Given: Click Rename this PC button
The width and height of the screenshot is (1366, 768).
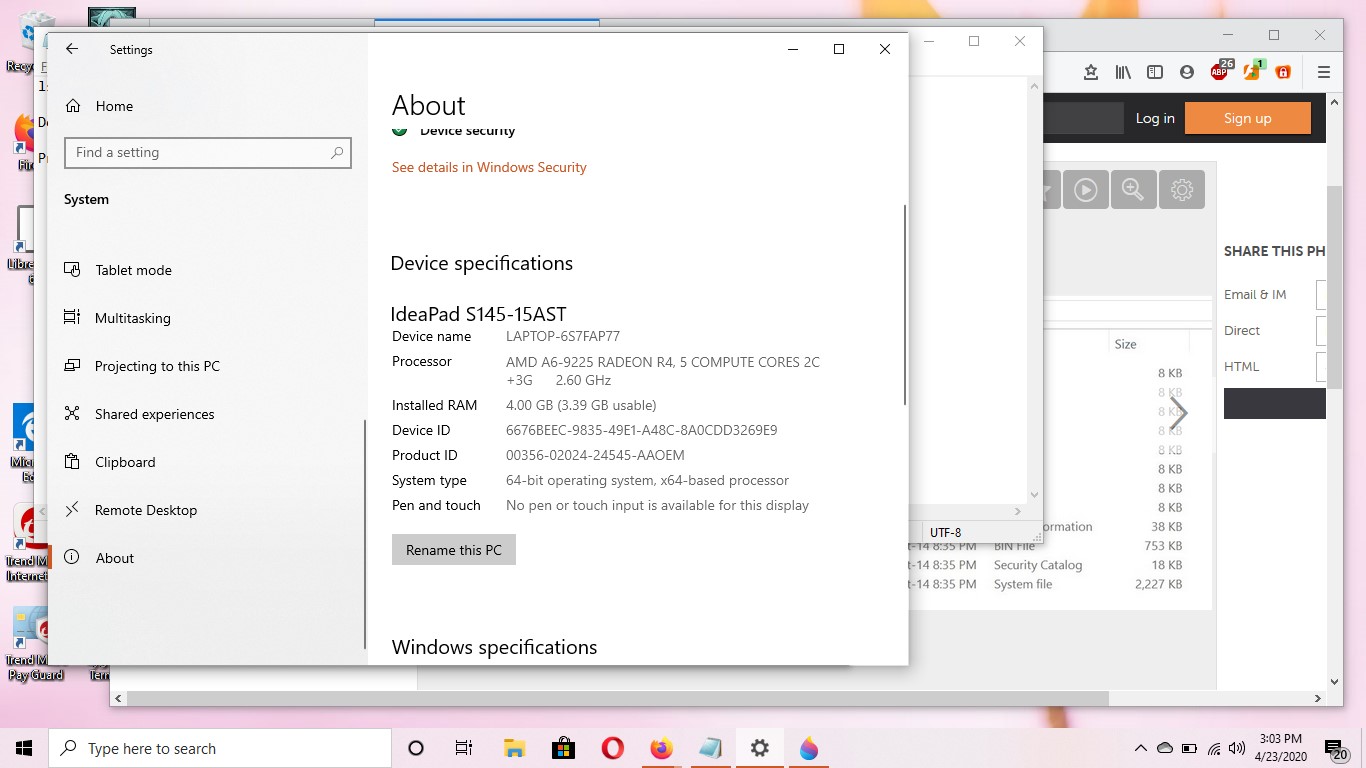Looking at the screenshot, I should pyautogui.click(x=454, y=550).
